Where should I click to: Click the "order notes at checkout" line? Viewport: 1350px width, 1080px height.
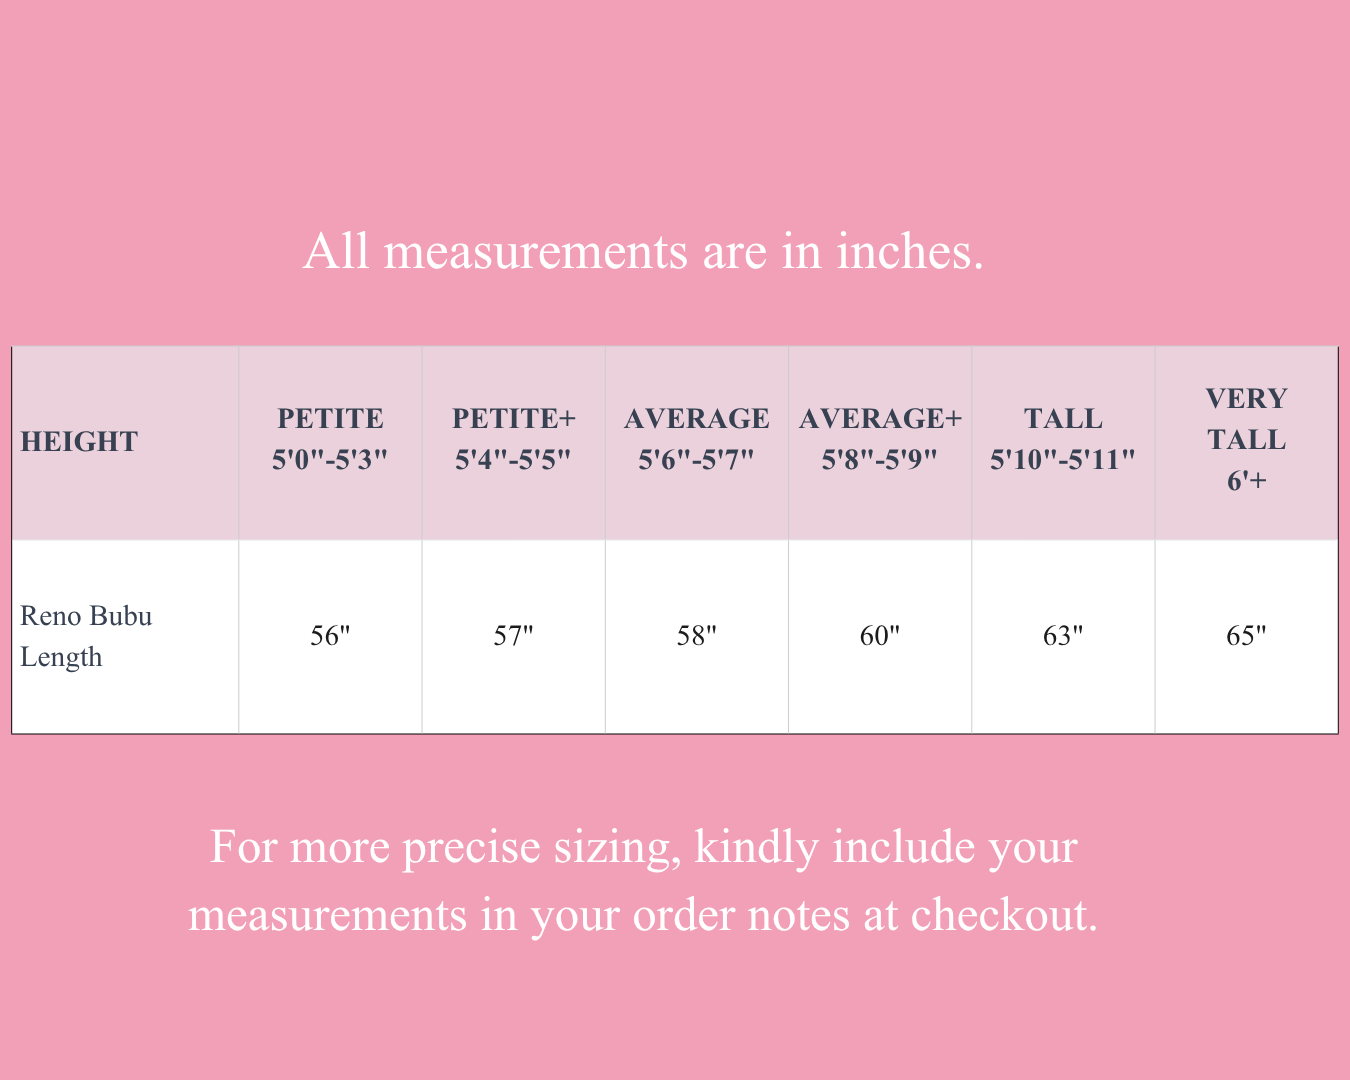pyautogui.click(x=643, y=914)
